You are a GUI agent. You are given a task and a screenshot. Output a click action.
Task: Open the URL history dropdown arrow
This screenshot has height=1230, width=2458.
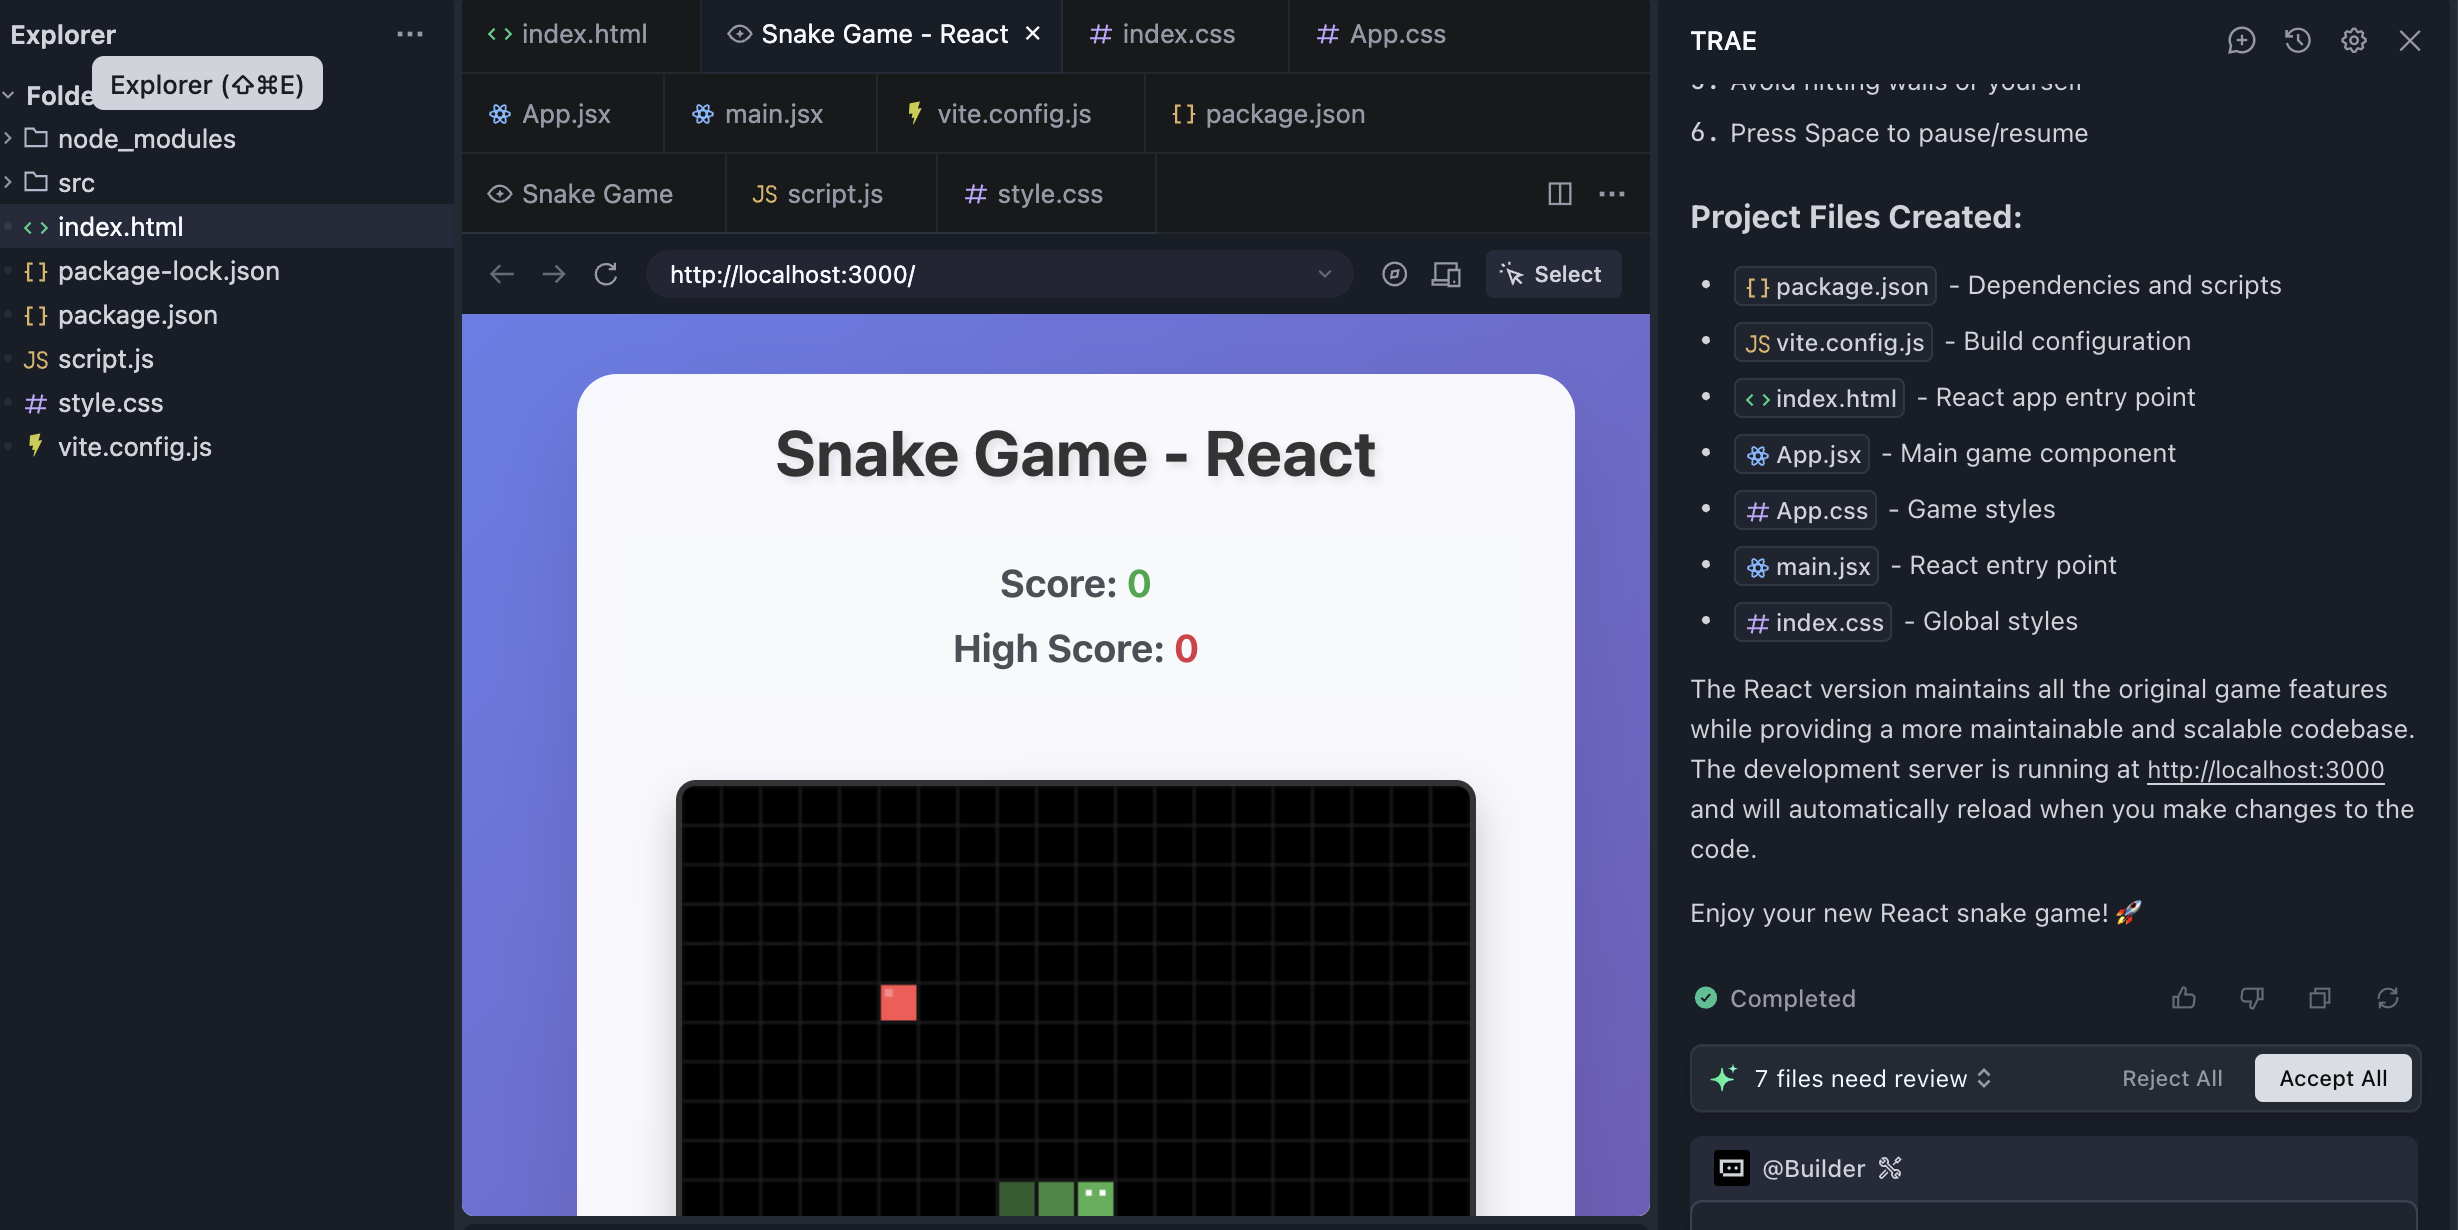1325,274
